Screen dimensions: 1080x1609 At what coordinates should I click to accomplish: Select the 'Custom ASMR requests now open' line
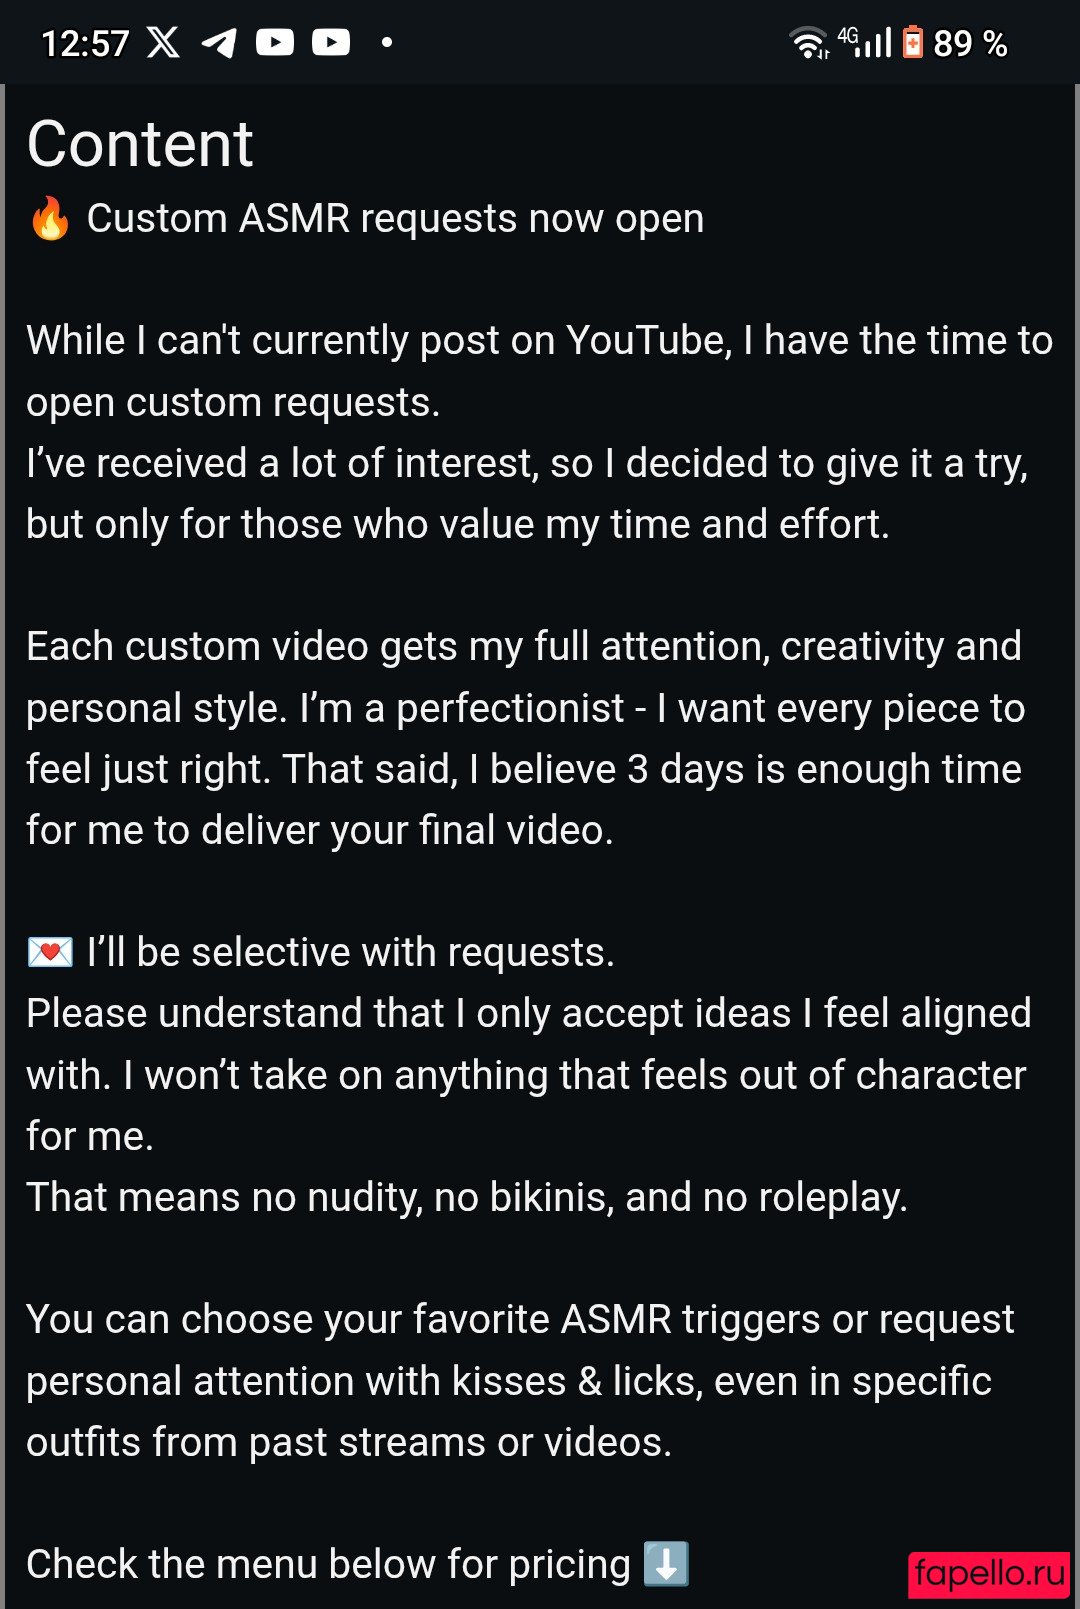click(x=395, y=218)
